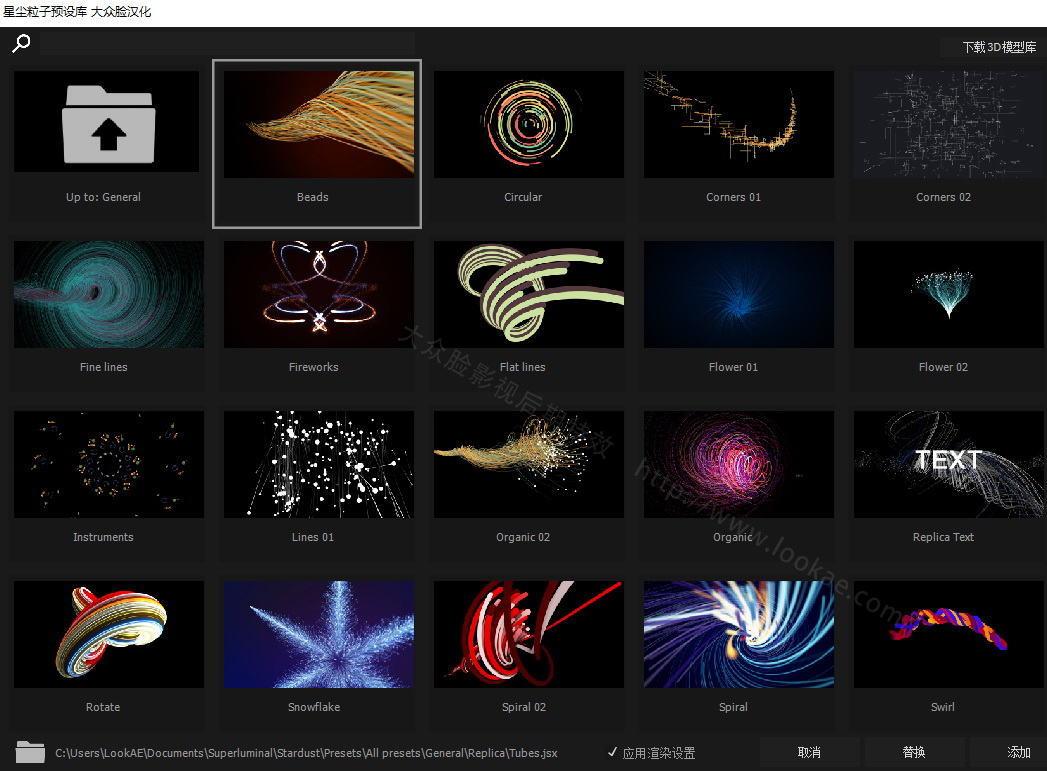Select the Fine lines preset
This screenshot has height=771, width=1047.
tap(108, 294)
